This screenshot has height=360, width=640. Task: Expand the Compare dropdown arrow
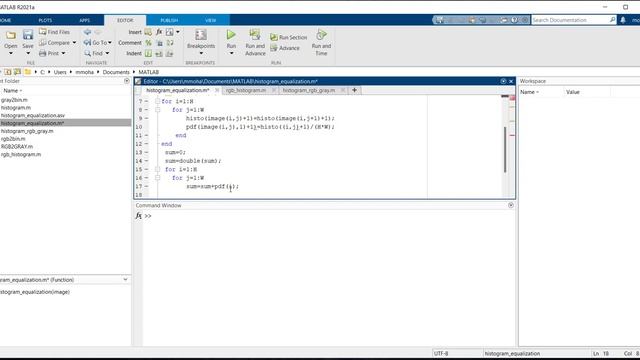[74, 42]
